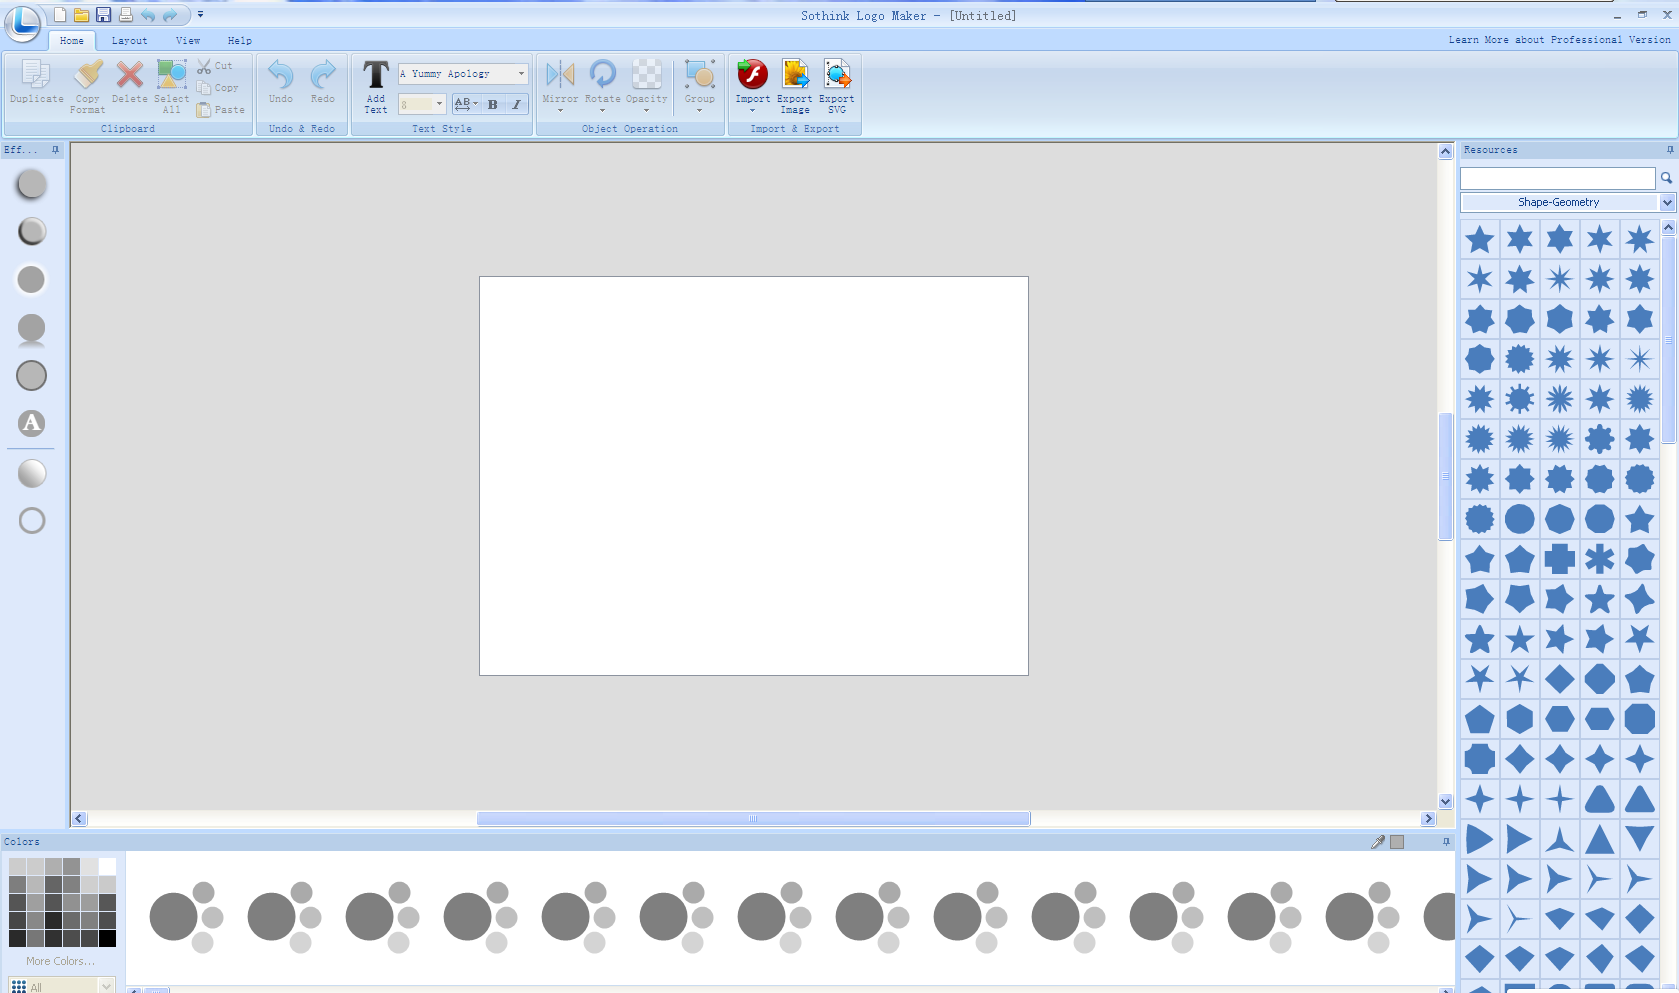Open Learn More about Professional Version link
This screenshot has width=1679, height=993.
click(x=1559, y=40)
